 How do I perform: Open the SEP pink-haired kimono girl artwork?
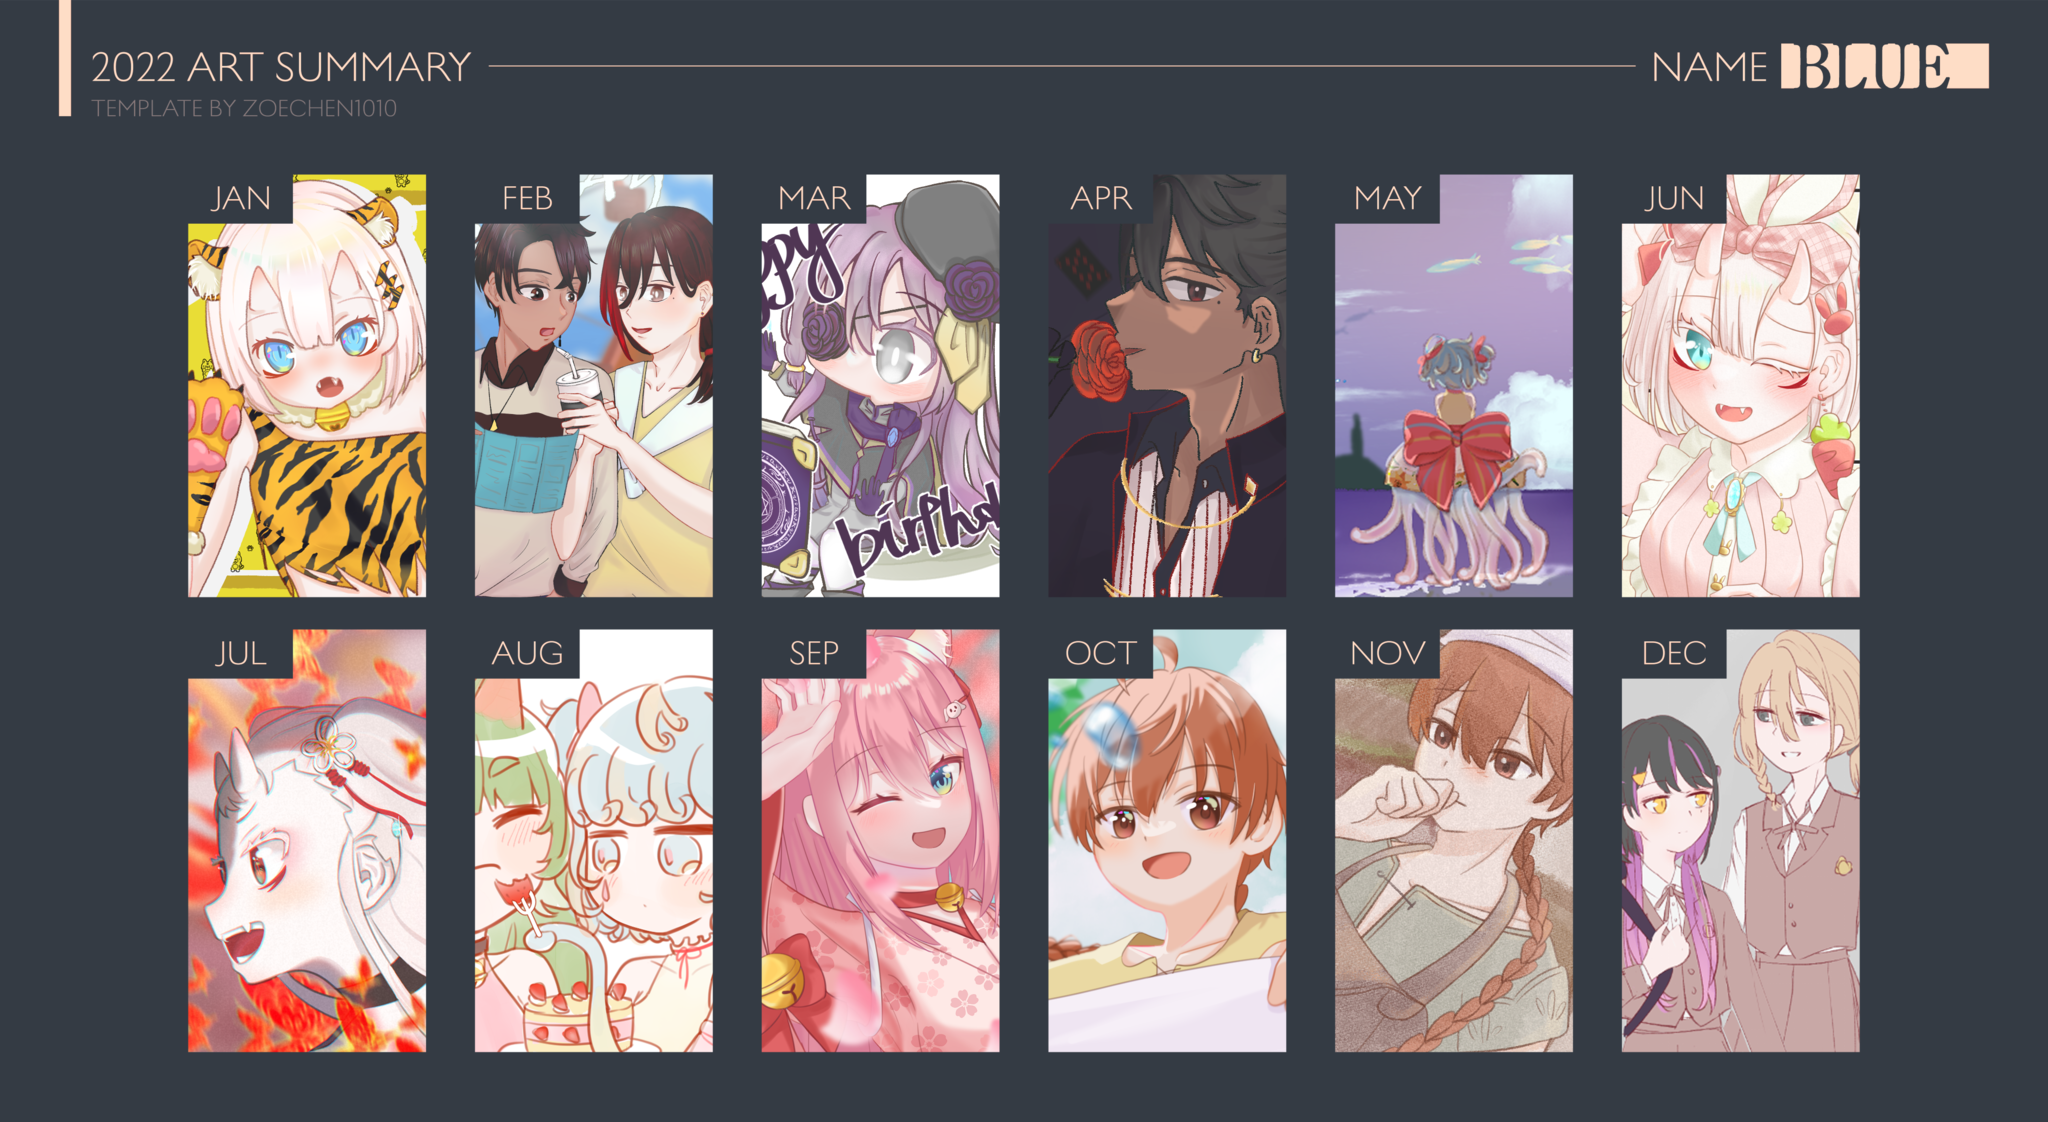[x=880, y=840]
